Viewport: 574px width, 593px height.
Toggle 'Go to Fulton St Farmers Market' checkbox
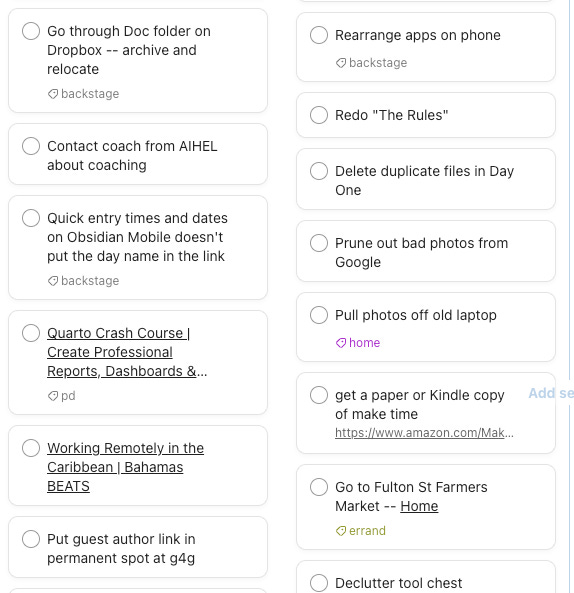[319, 487]
